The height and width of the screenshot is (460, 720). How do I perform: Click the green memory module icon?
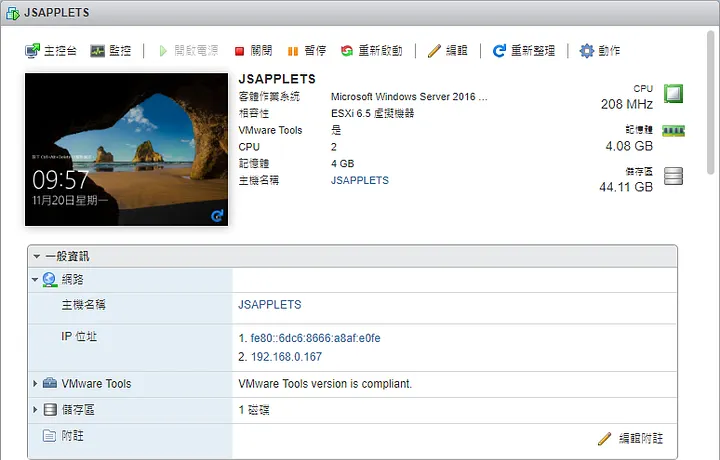pos(673,131)
